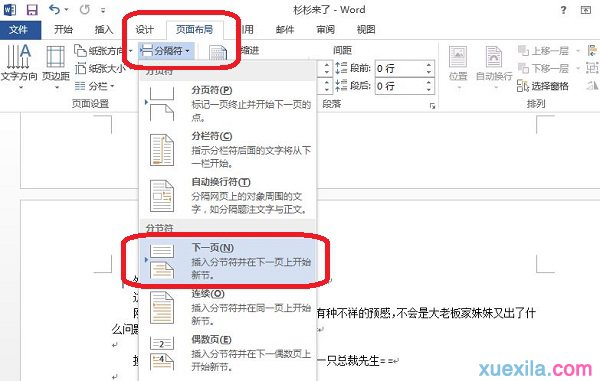The height and width of the screenshot is (381, 600).
Task: Switch to the 邮件 tab
Action: click(x=285, y=29)
